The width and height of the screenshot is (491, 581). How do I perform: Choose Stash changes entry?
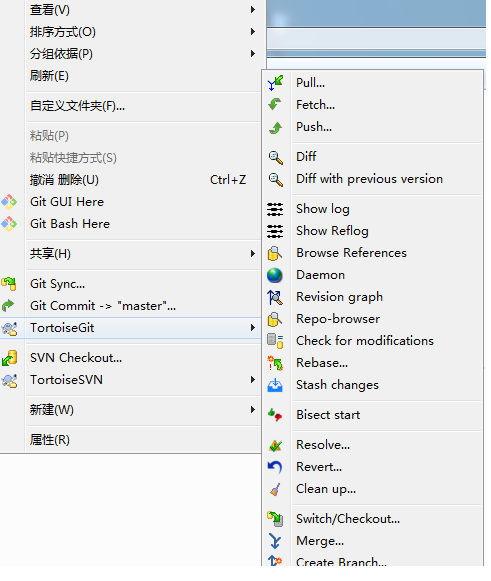click(373, 385)
